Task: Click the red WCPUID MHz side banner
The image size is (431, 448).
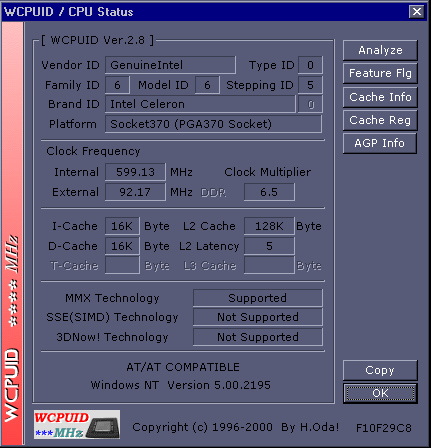Action: pos(12,233)
